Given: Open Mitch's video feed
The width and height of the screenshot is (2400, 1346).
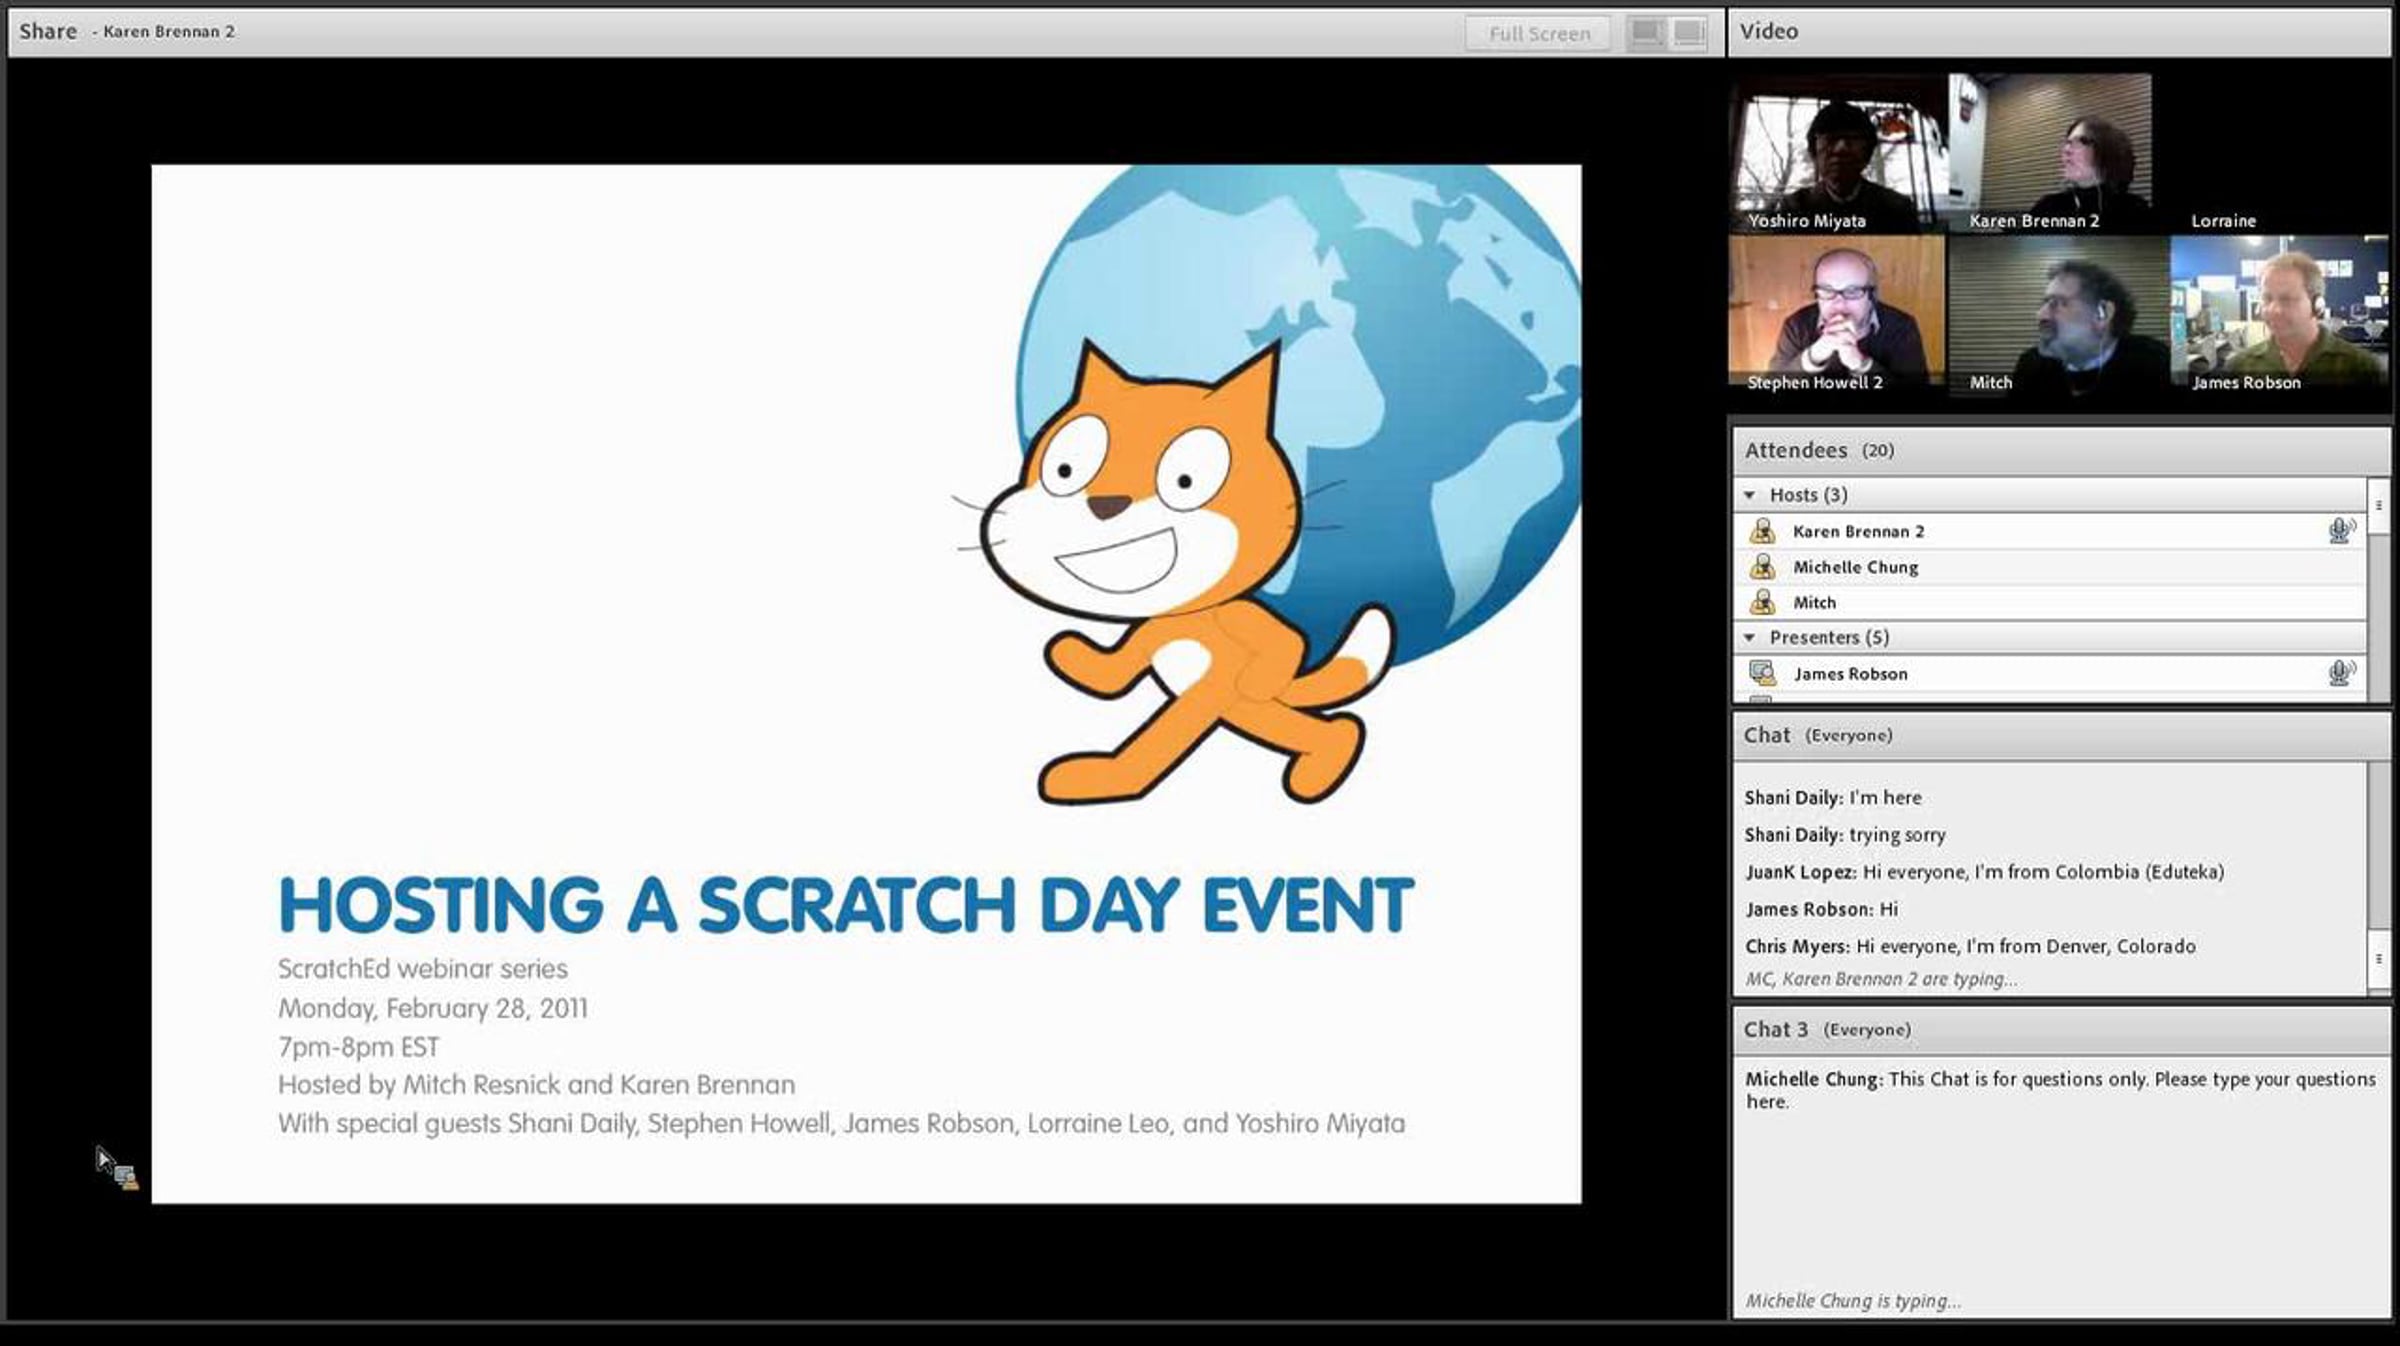Looking at the screenshot, I should pos(2058,316).
